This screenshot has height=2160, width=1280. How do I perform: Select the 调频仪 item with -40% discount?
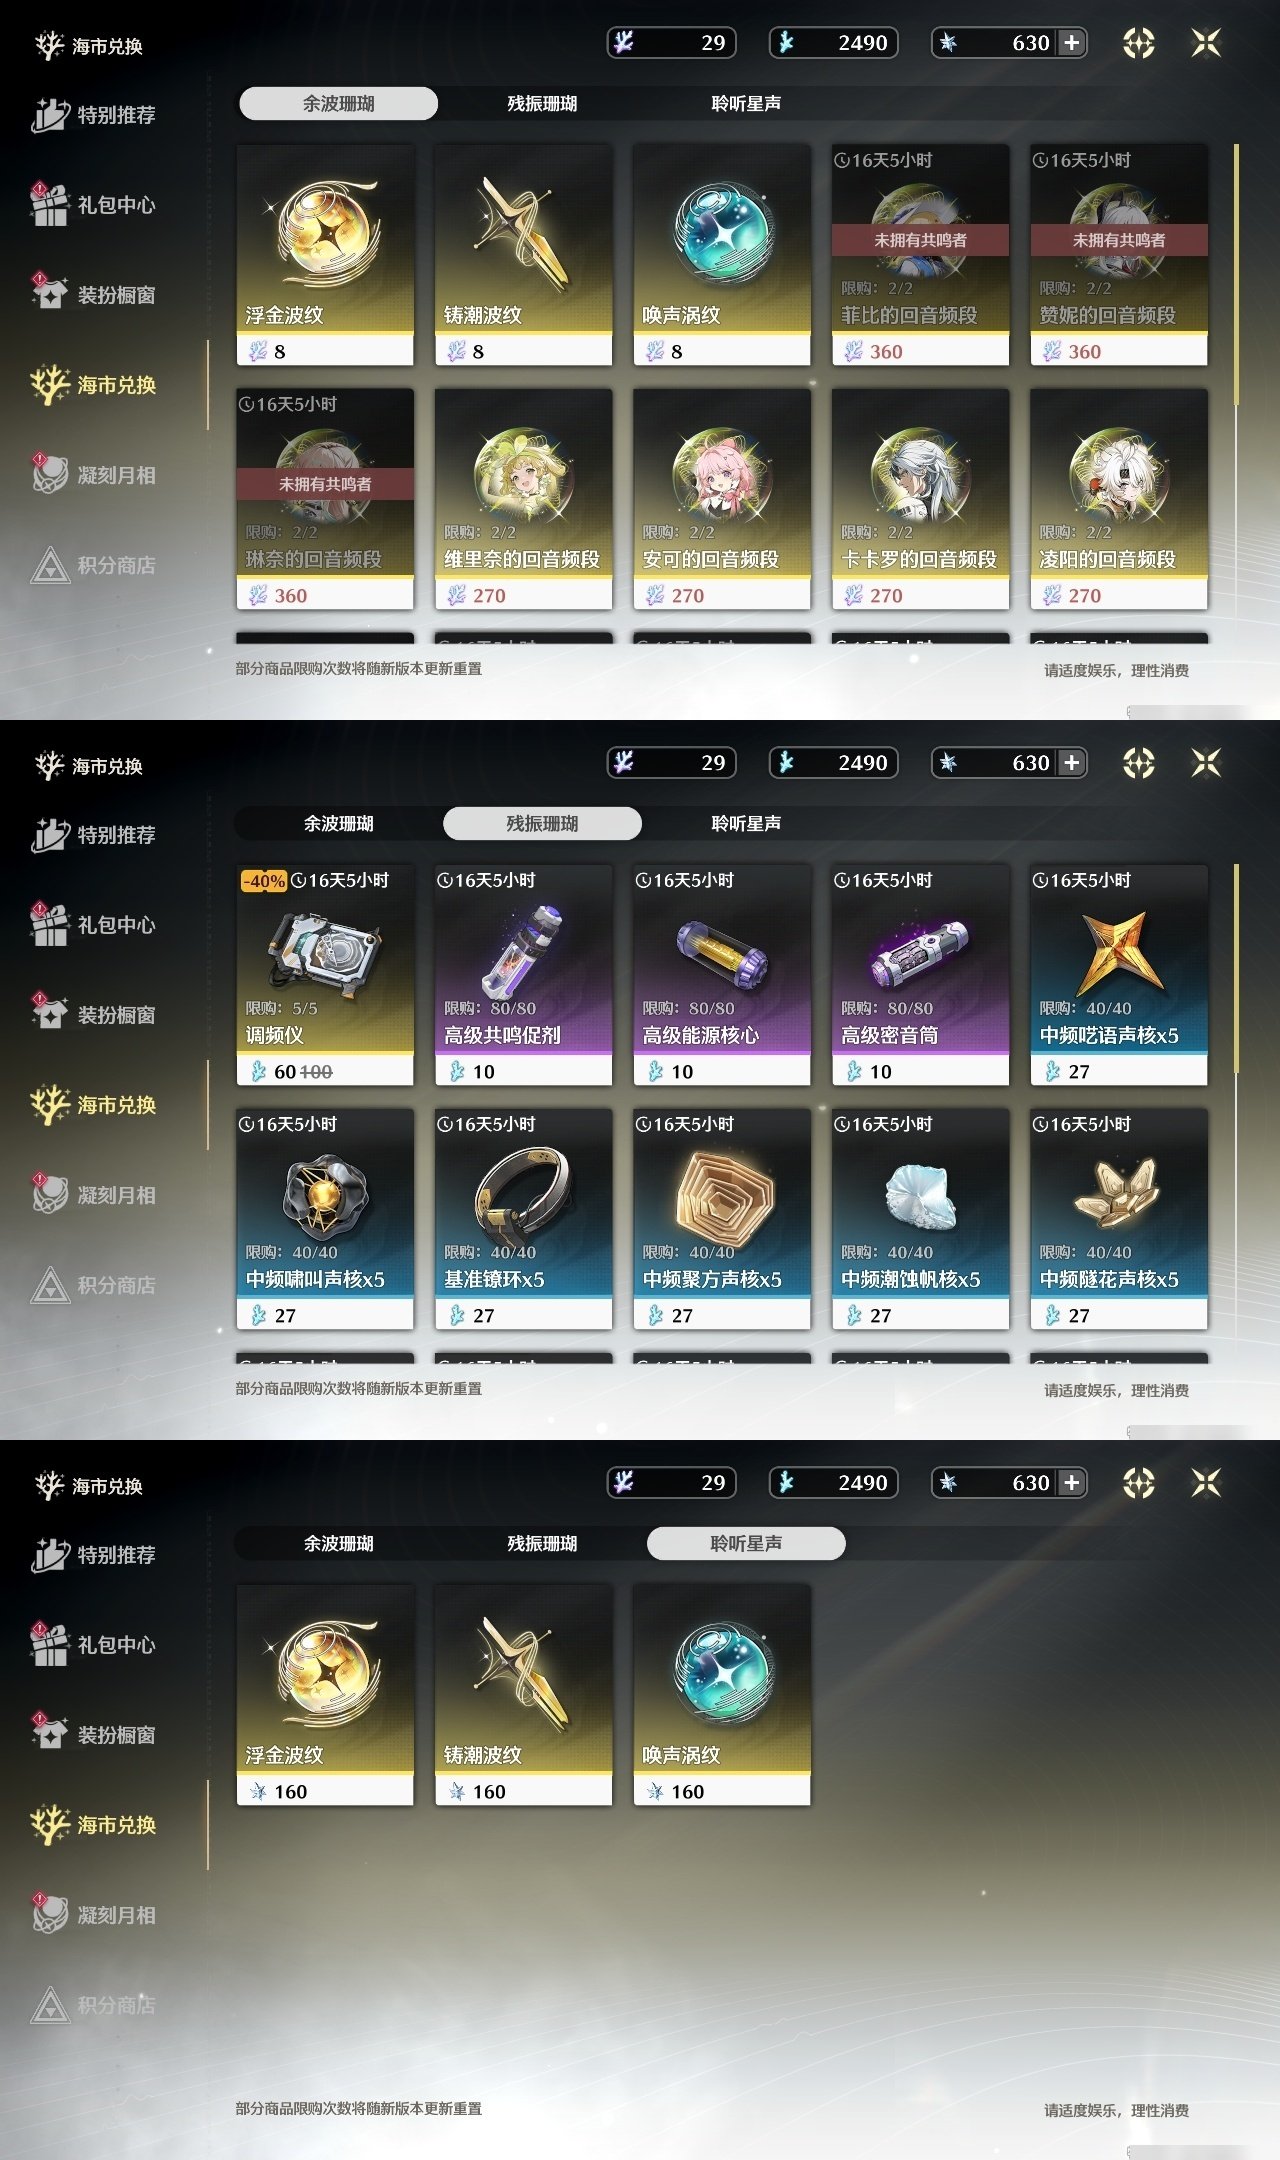click(325, 975)
